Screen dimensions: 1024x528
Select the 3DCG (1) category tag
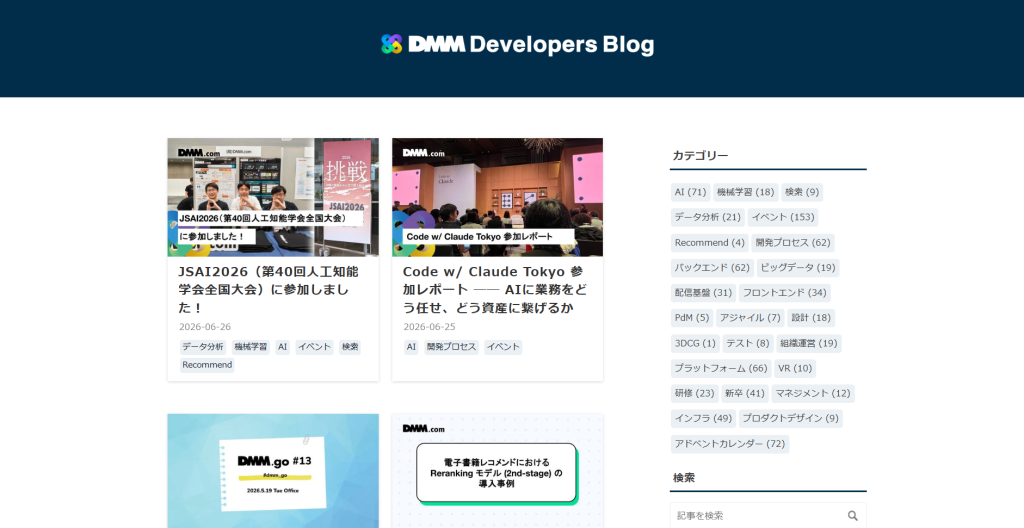click(x=695, y=343)
